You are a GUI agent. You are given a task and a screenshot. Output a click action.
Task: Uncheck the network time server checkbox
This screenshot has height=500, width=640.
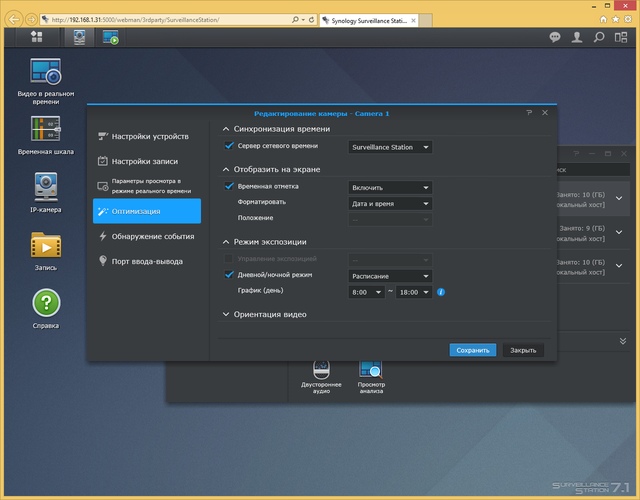point(229,146)
